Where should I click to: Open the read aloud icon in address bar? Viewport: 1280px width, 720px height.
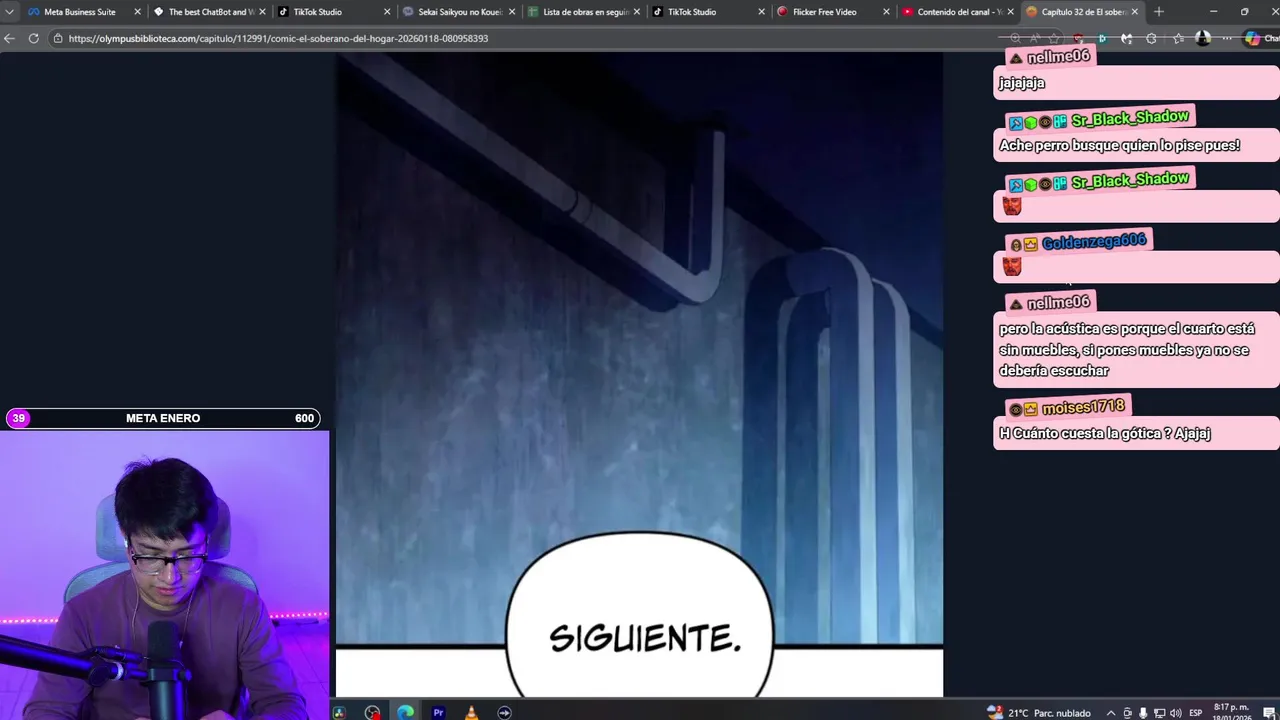1035,38
